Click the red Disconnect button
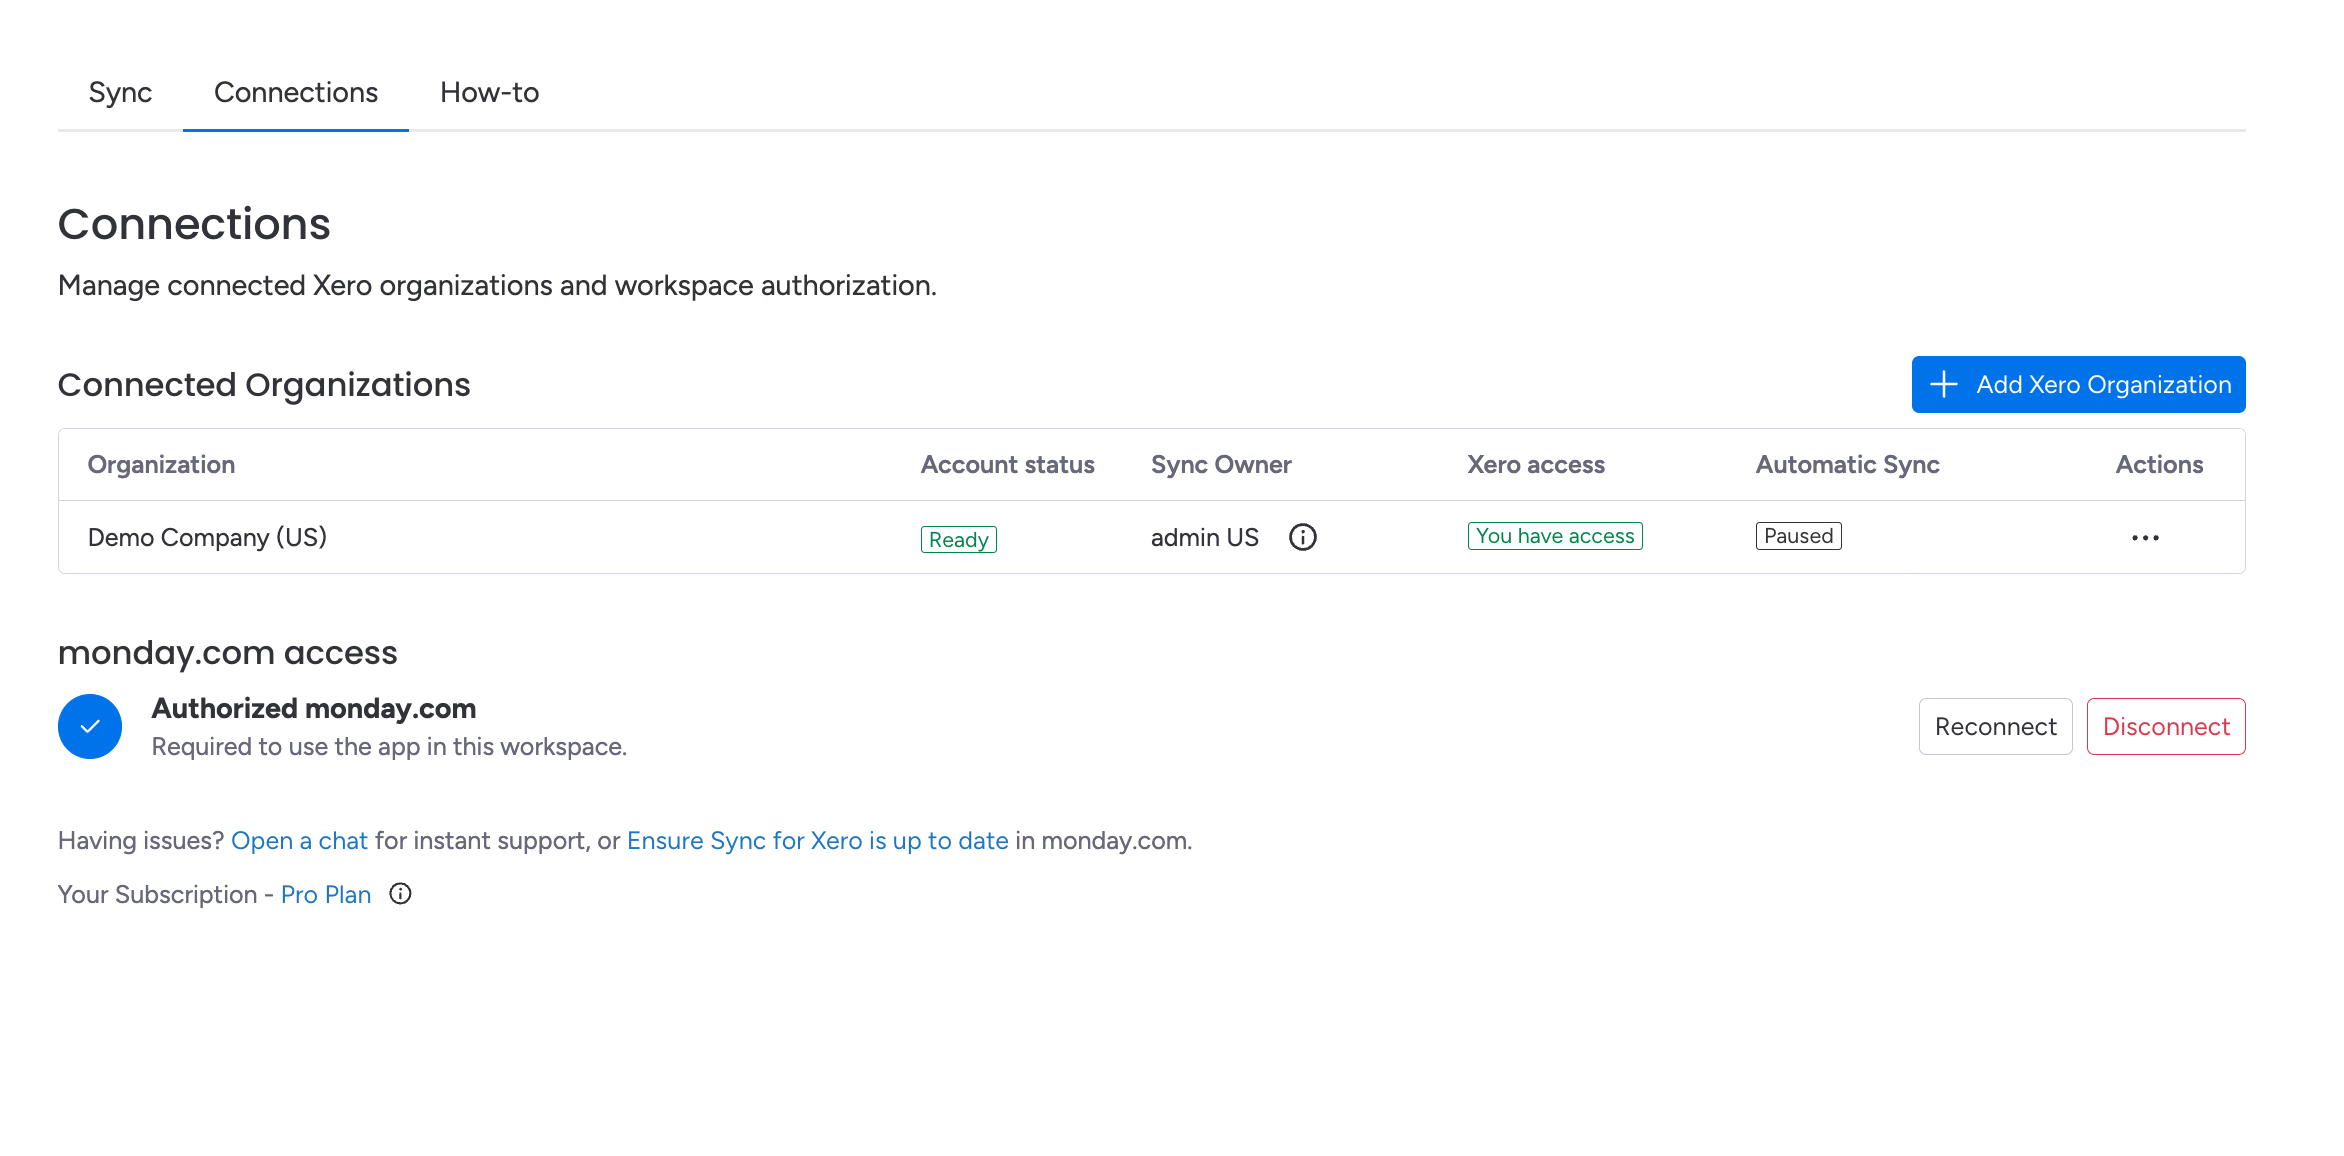Image resolution: width=2344 pixels, height=1156 pixels. tap(2166, 727)
